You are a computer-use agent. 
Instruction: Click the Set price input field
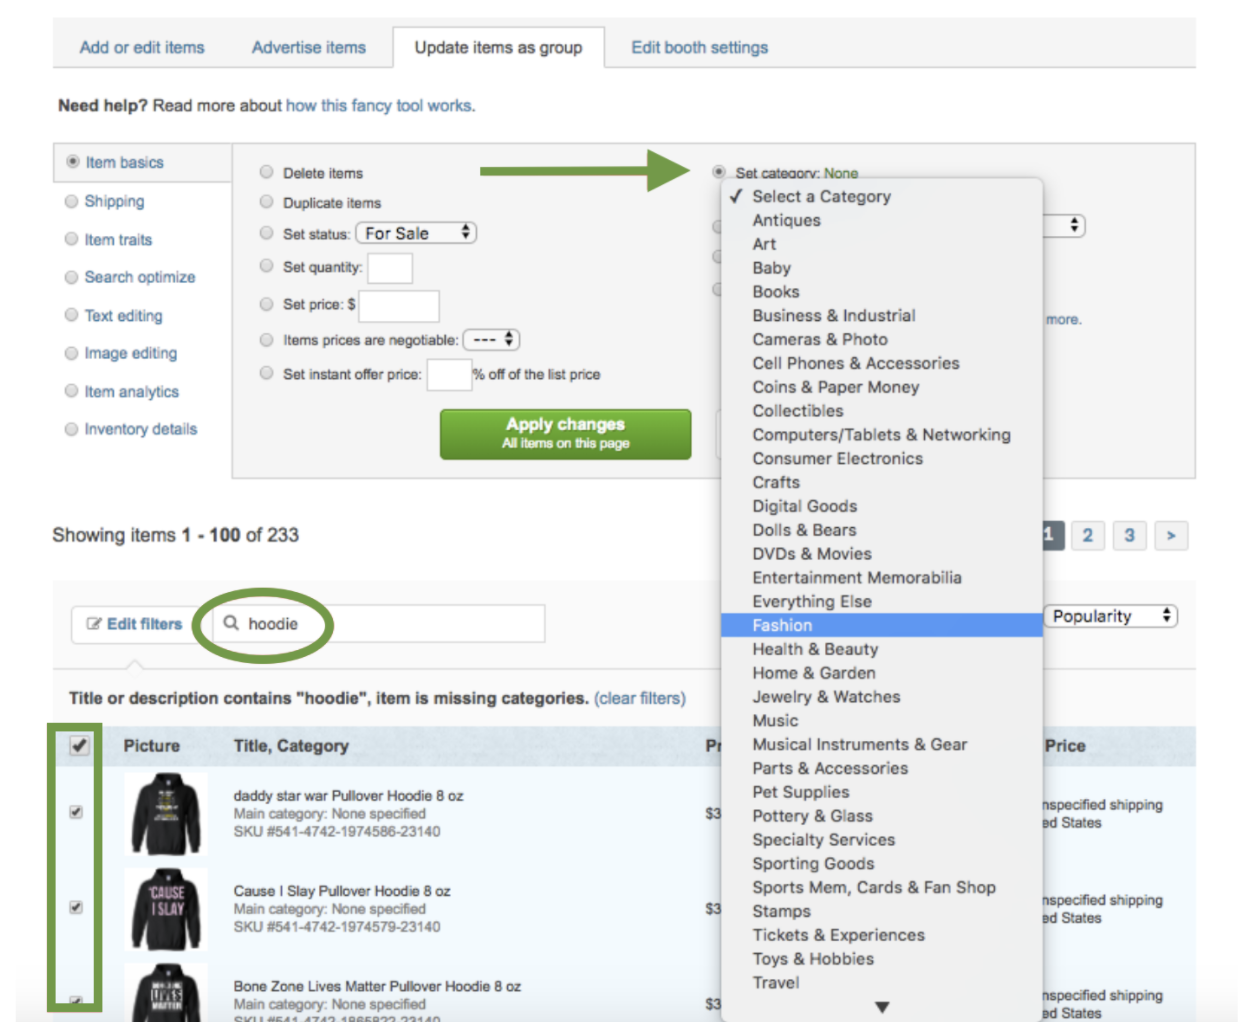[x=399, y=305]
